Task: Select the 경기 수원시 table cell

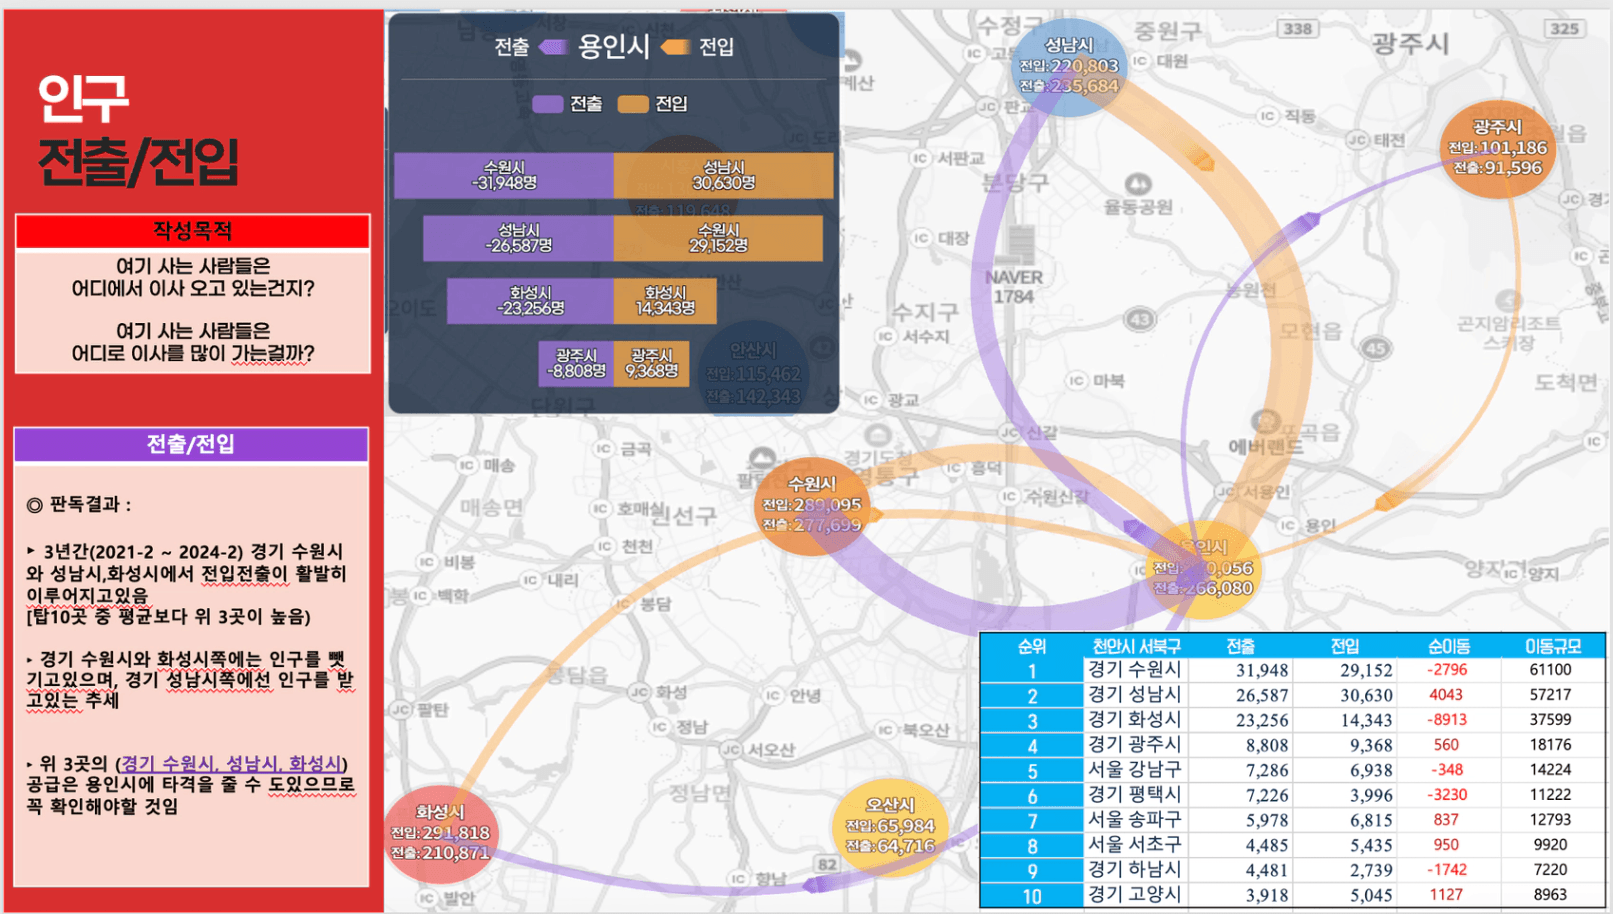Action: pyautogui.click(x=1136, y=670)
